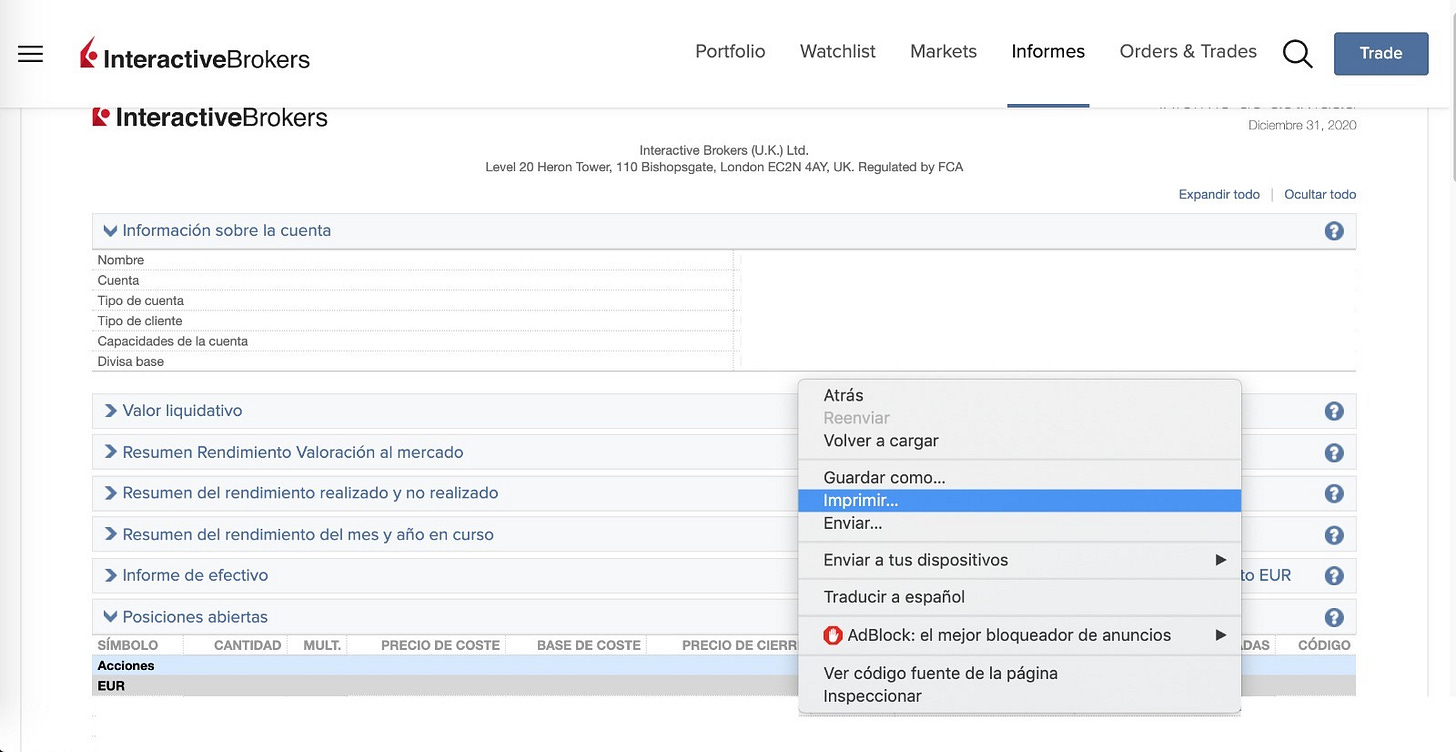The image size is (1456, 752).
Task: Click the Nombre row label
Action: click(121, 260)
